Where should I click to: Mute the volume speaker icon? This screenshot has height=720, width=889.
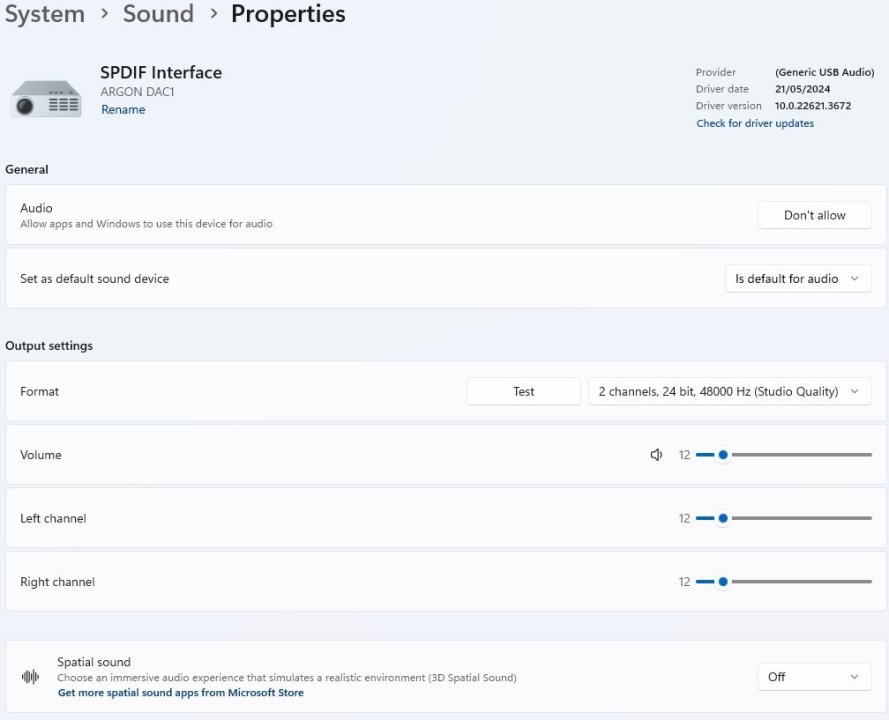coord(656,455)
